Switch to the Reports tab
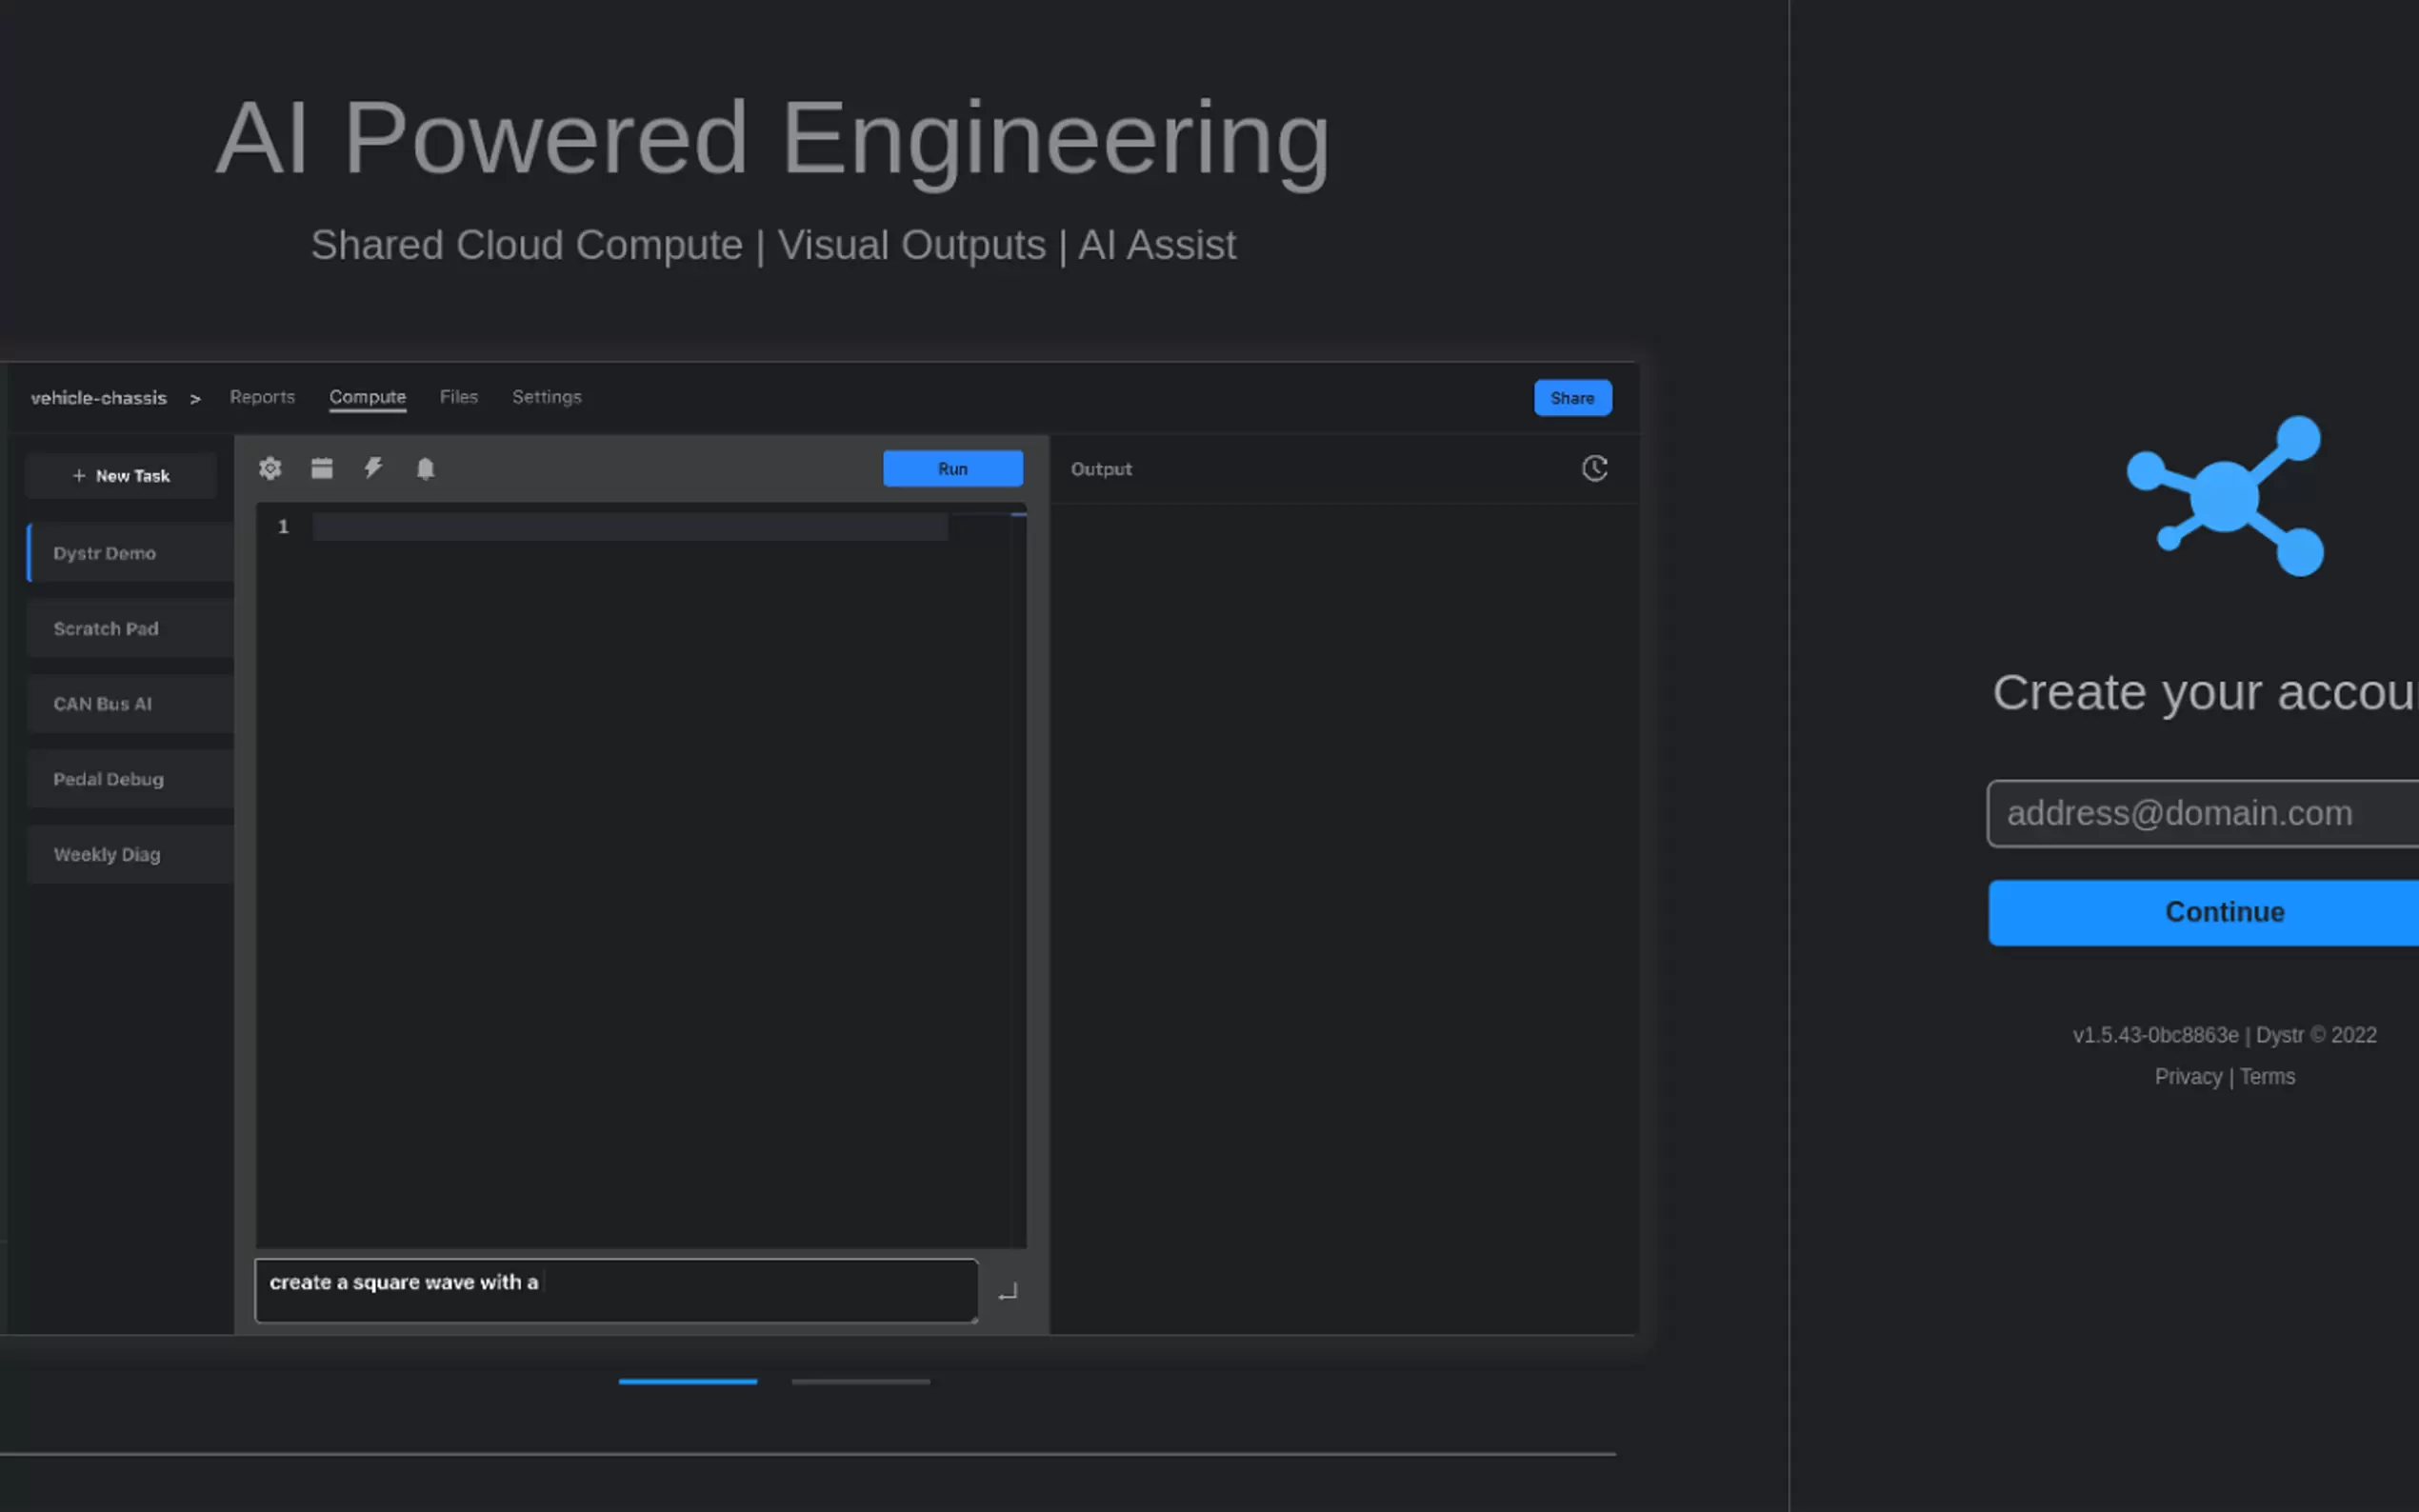This screenshot has width=2419, height=1512. pos(262,397)
